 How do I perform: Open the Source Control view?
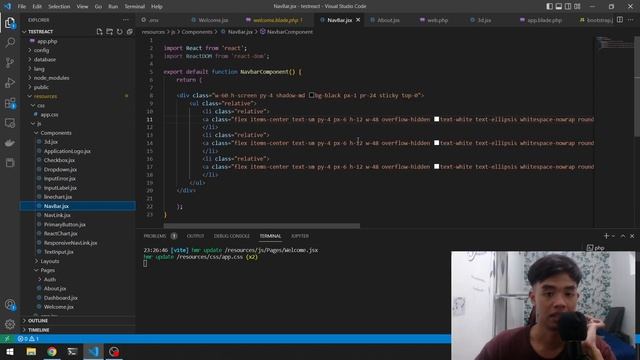(x=10, y=62)
